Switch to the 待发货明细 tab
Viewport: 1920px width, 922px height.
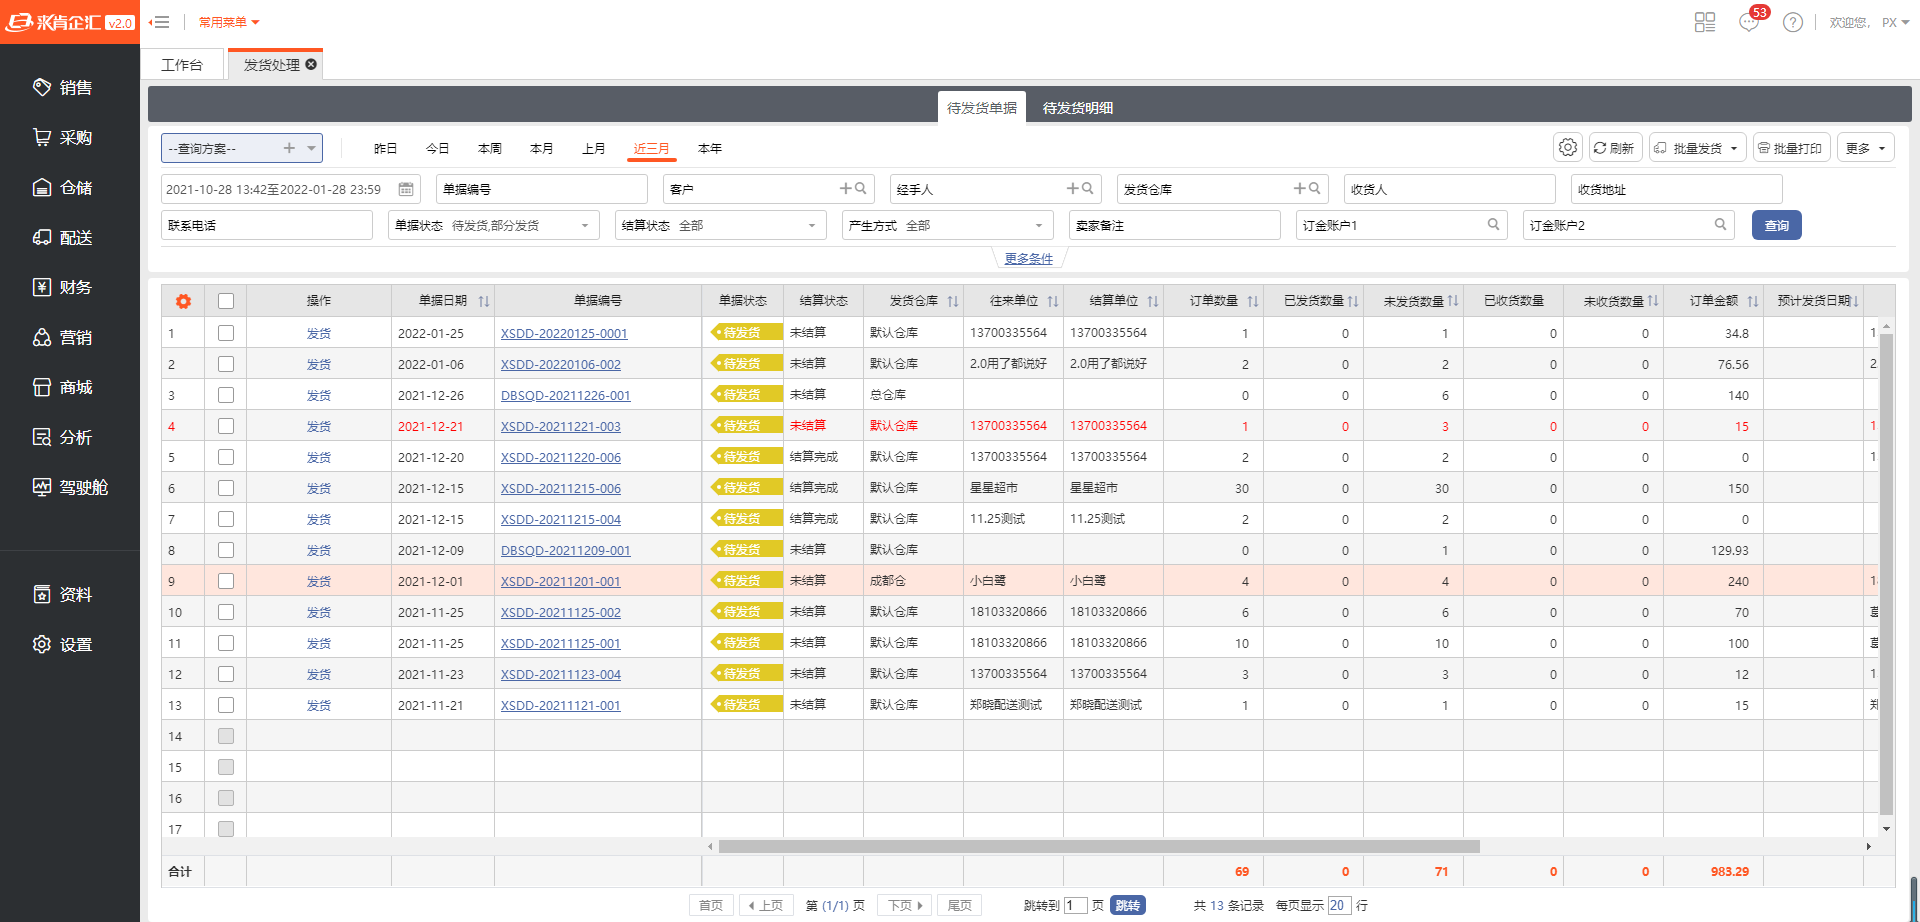(x=1077, y=108)
